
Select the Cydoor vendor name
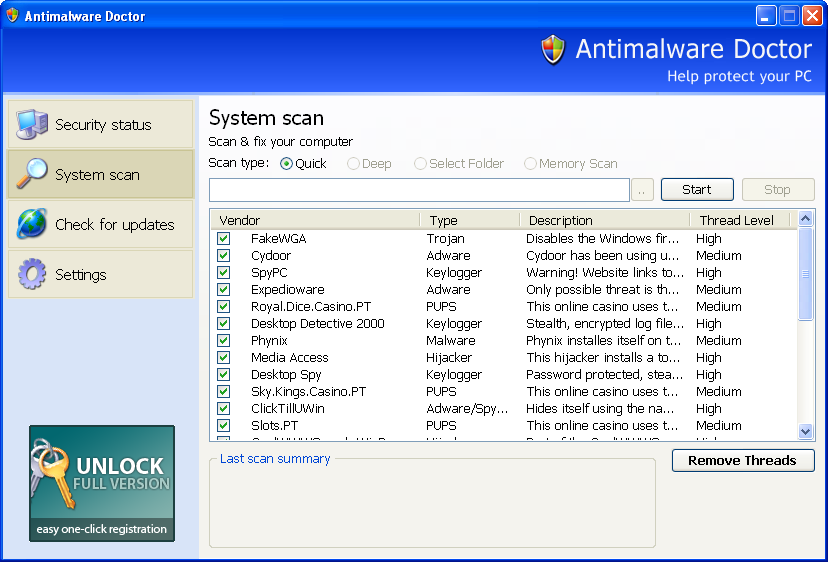click(x=271, y=256)
